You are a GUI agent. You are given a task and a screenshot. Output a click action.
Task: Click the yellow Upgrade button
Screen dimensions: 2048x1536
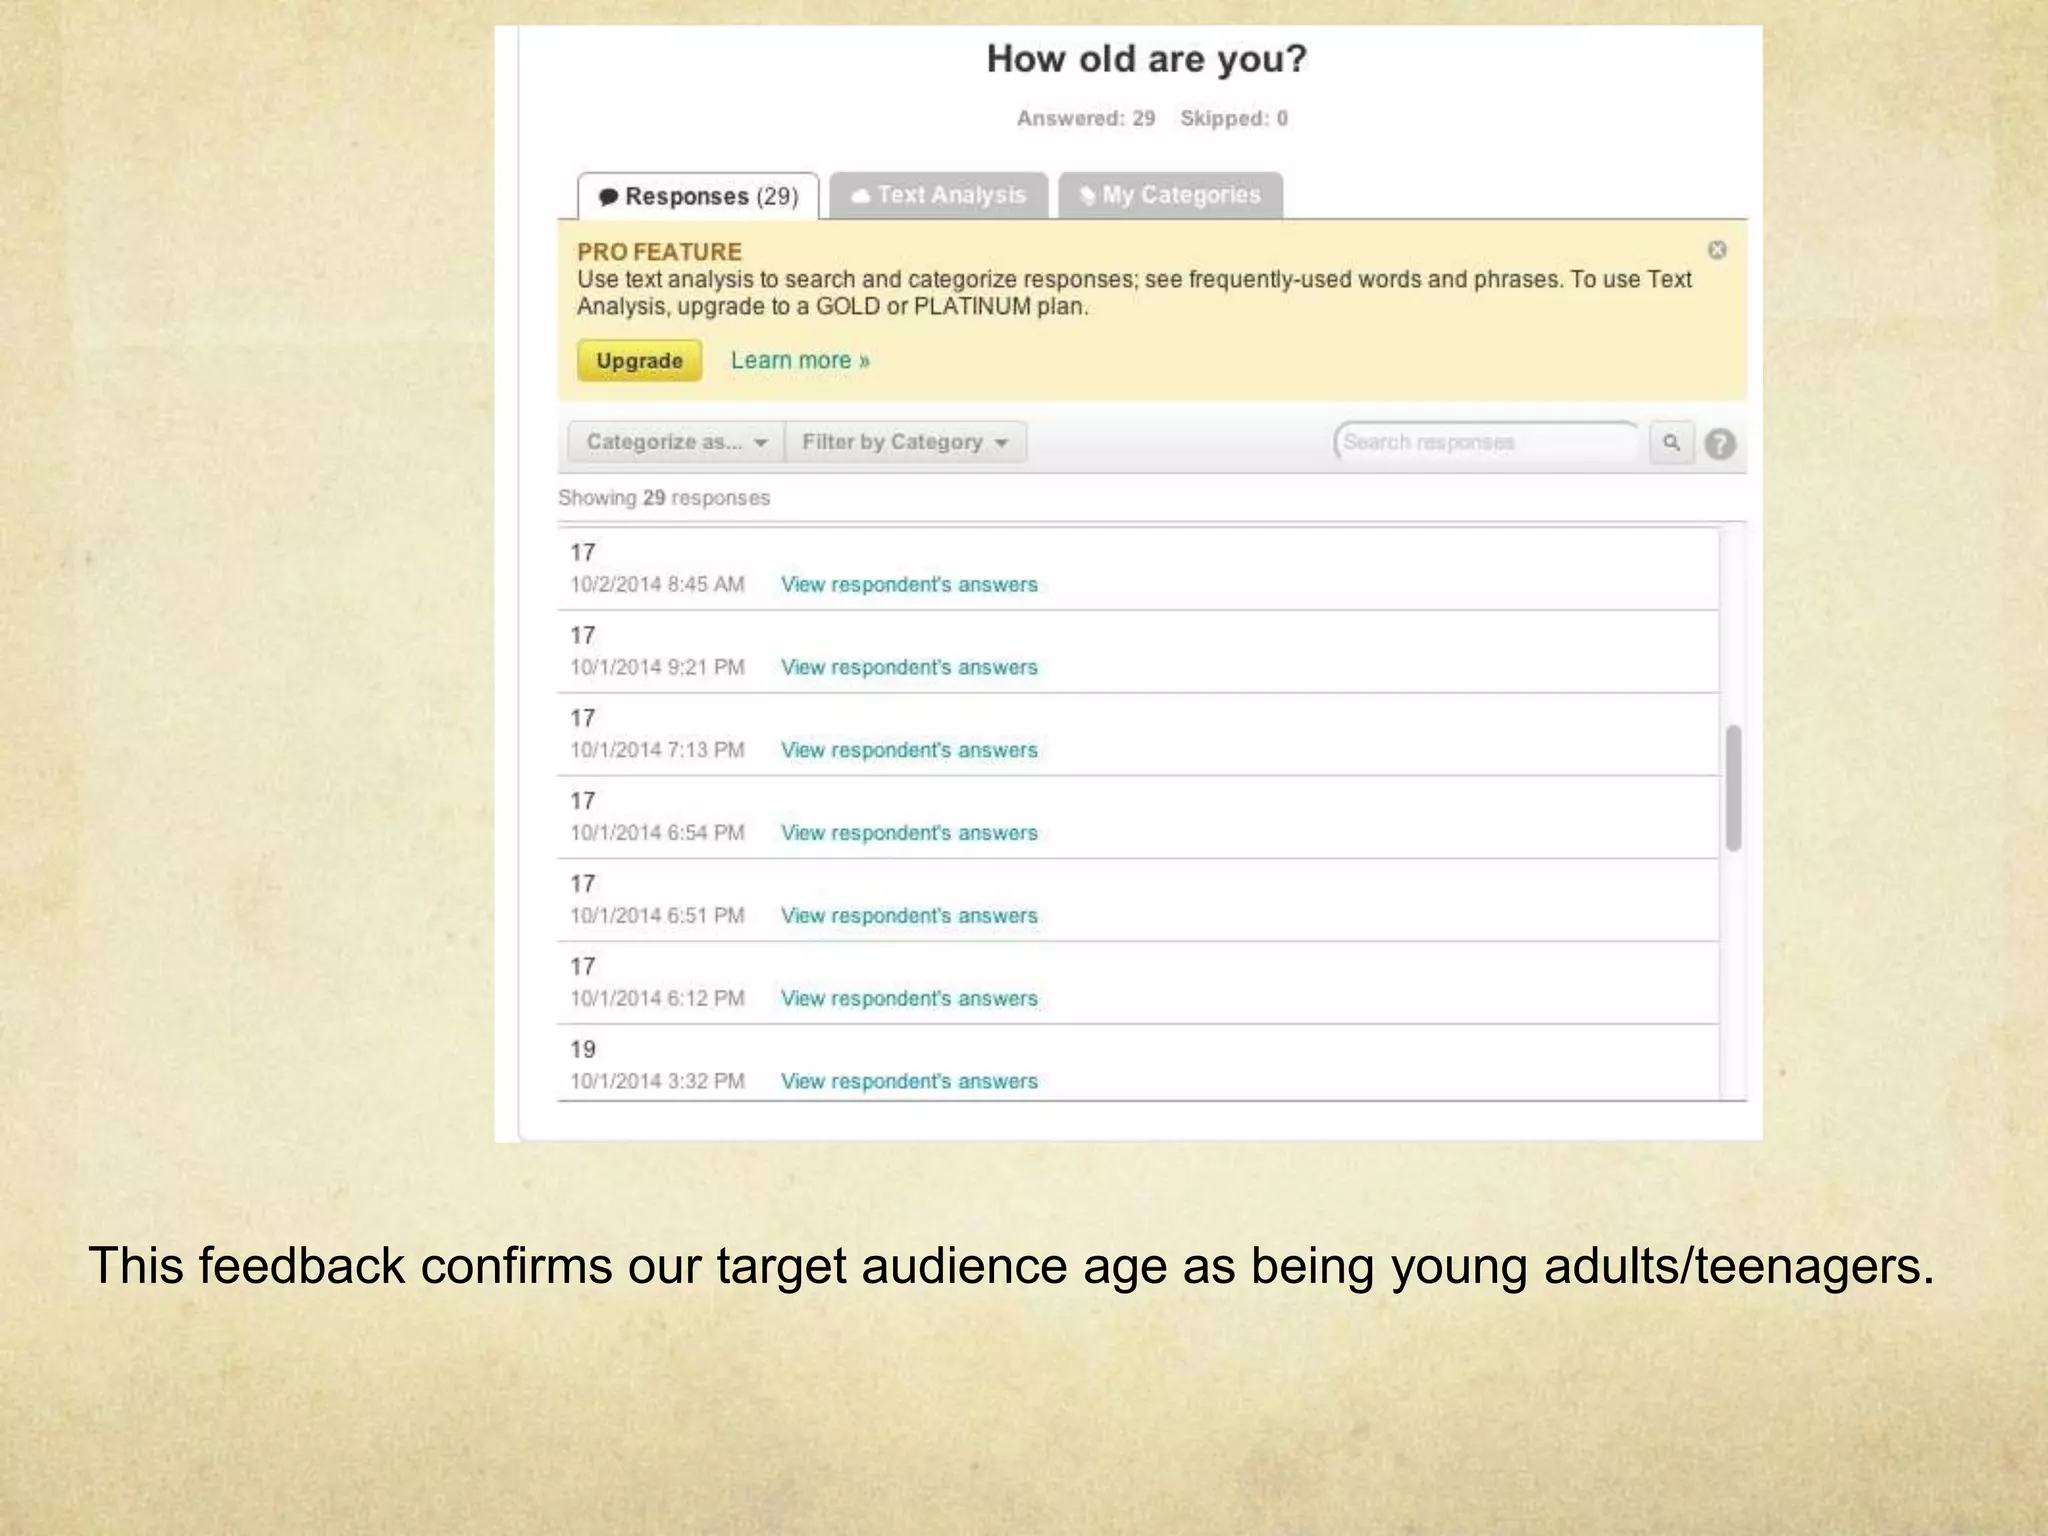tap(639, 360)
